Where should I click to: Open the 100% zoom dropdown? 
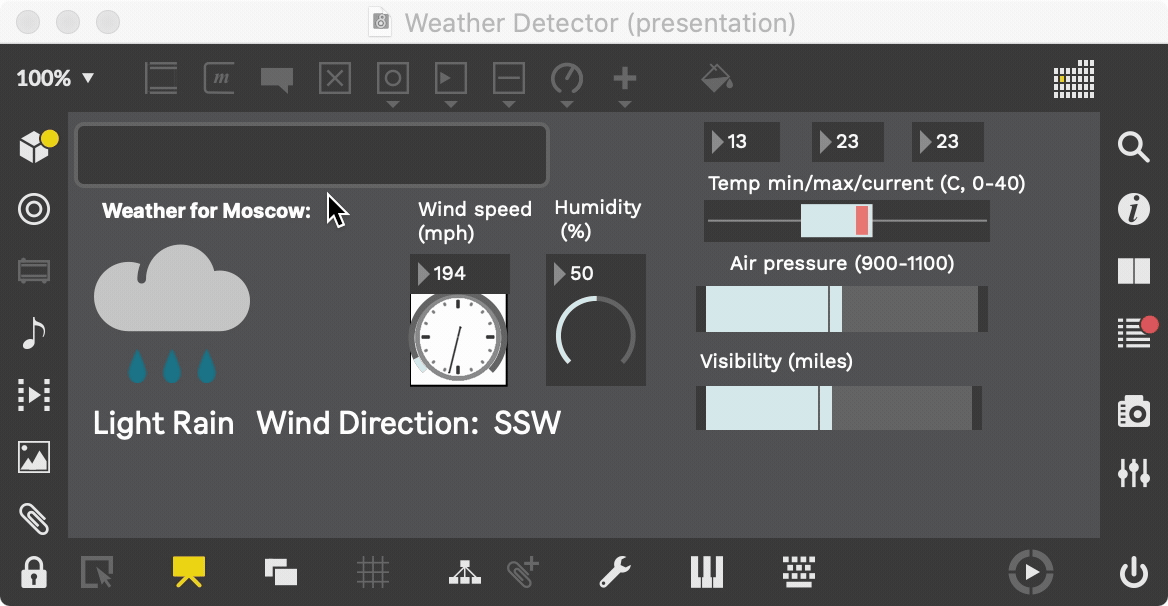click(55, 78)
